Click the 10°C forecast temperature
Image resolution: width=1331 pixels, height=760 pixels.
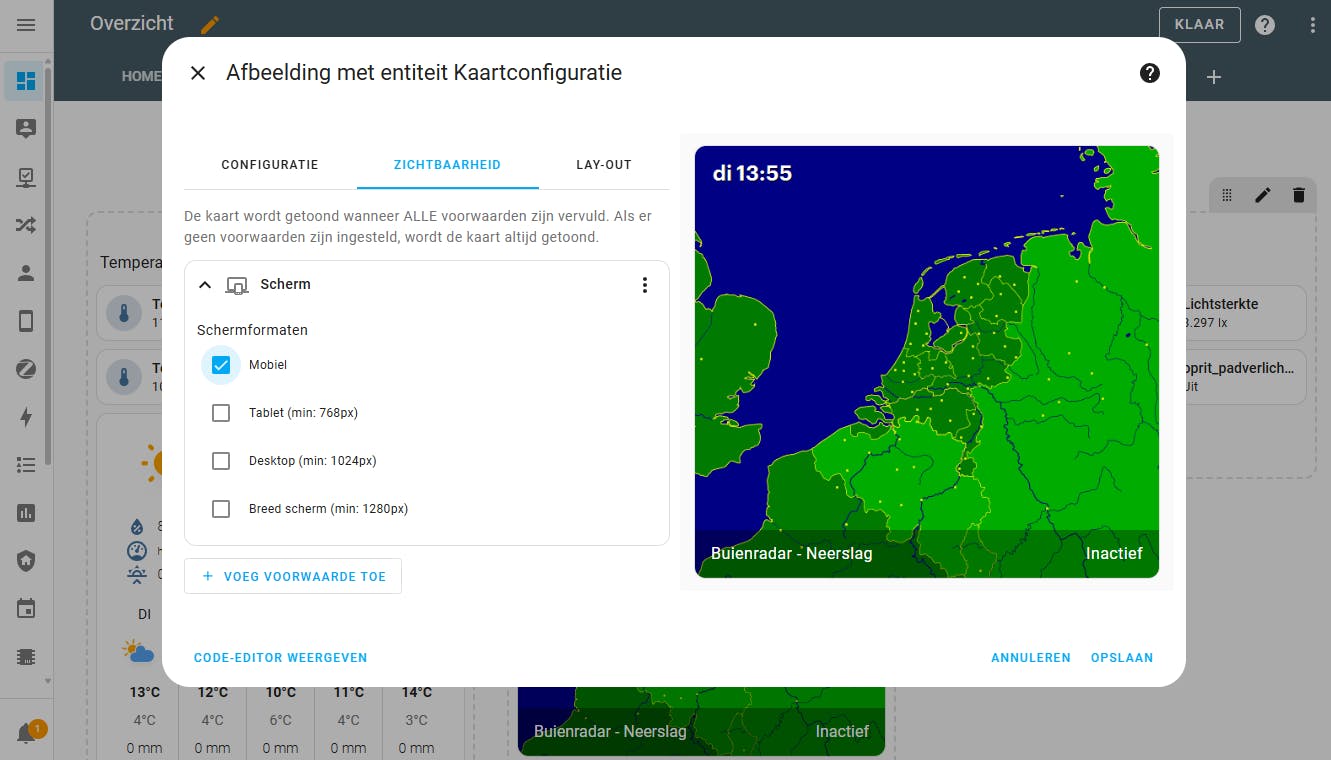click(x=280, y=692)
